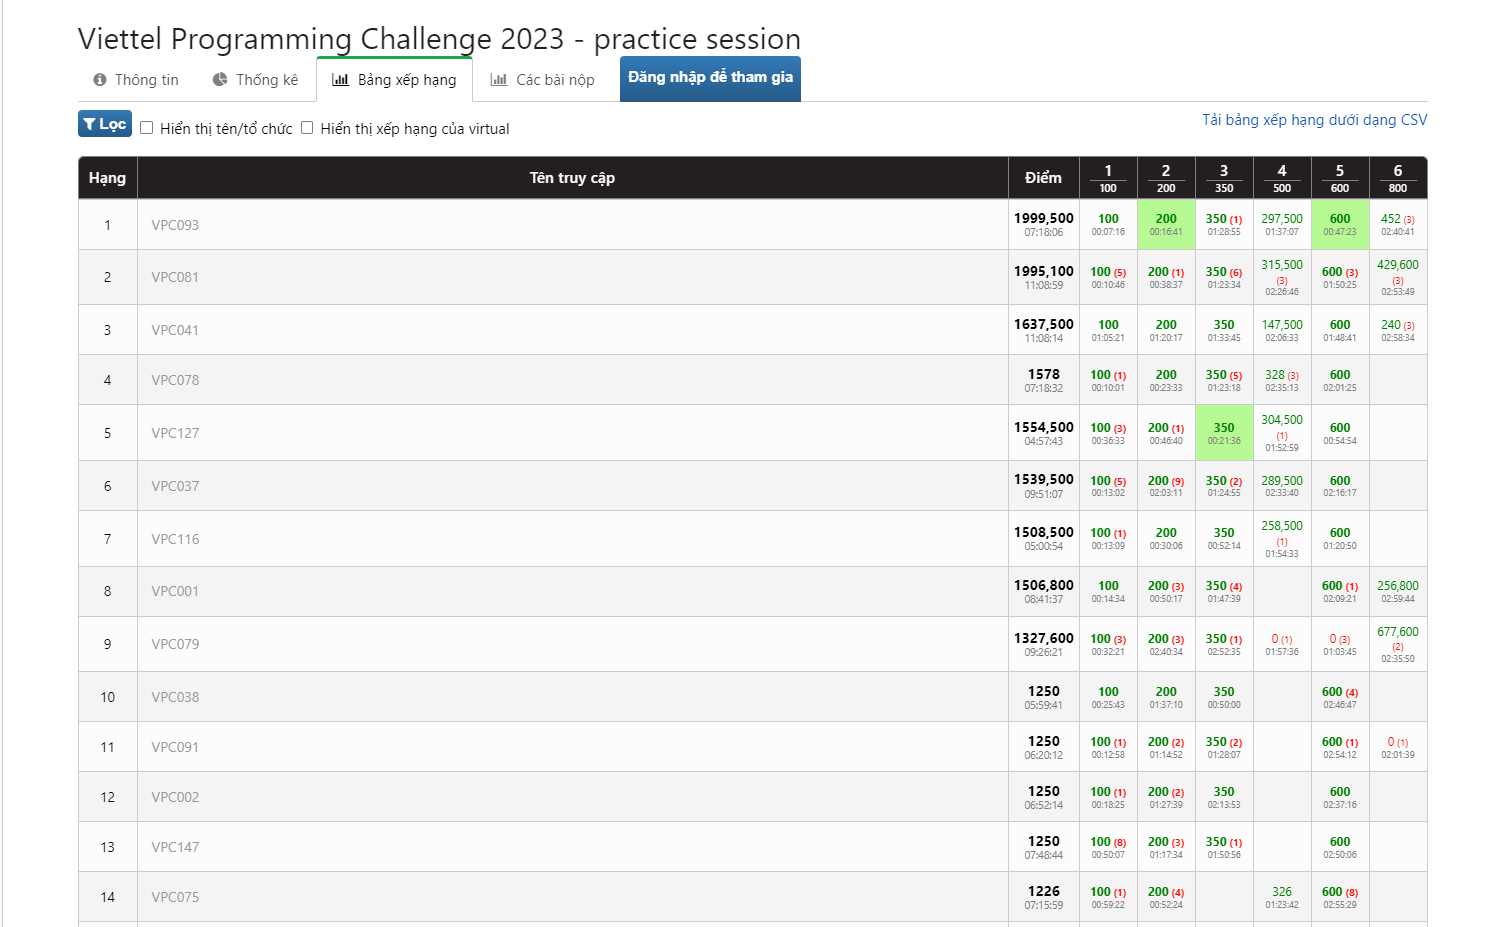Open the VPC127 user link
This screenshot has width=1503, height=927.
pos(175,433)
